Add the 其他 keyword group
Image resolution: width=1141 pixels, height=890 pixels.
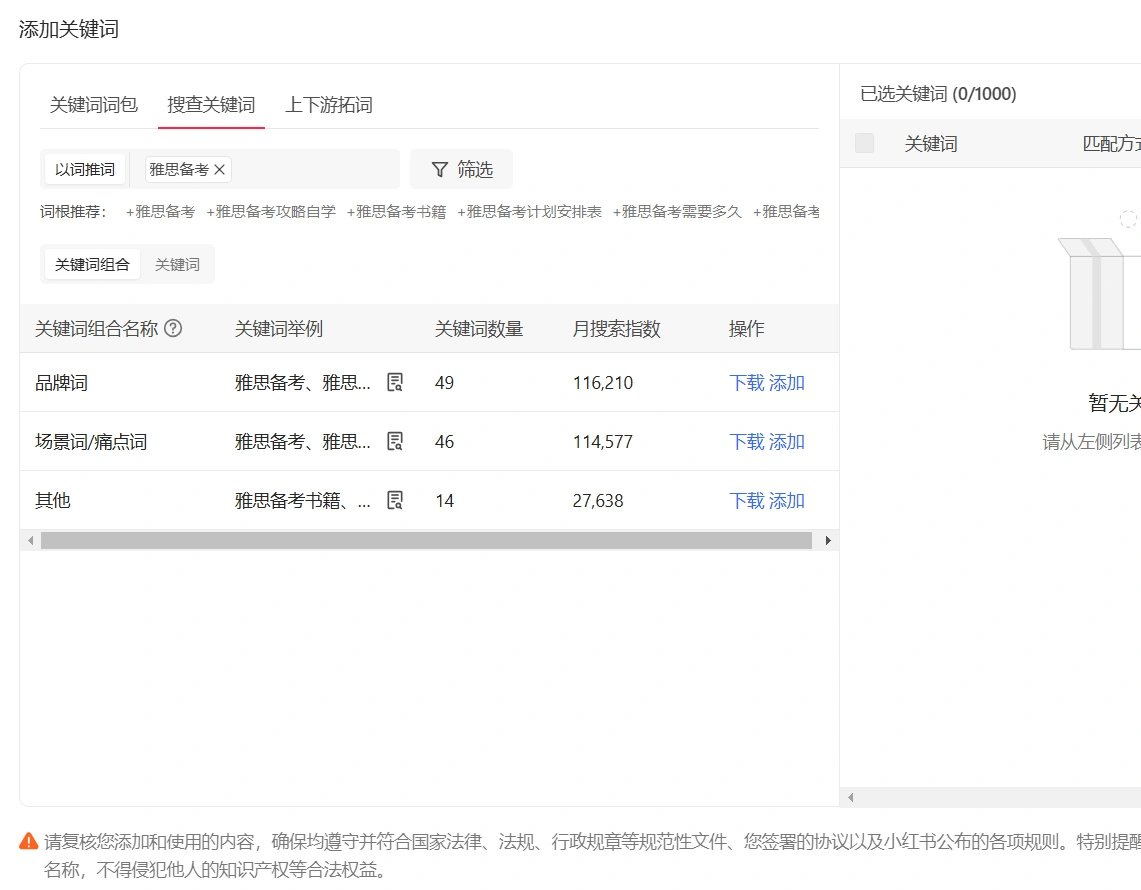pos(784,500)
